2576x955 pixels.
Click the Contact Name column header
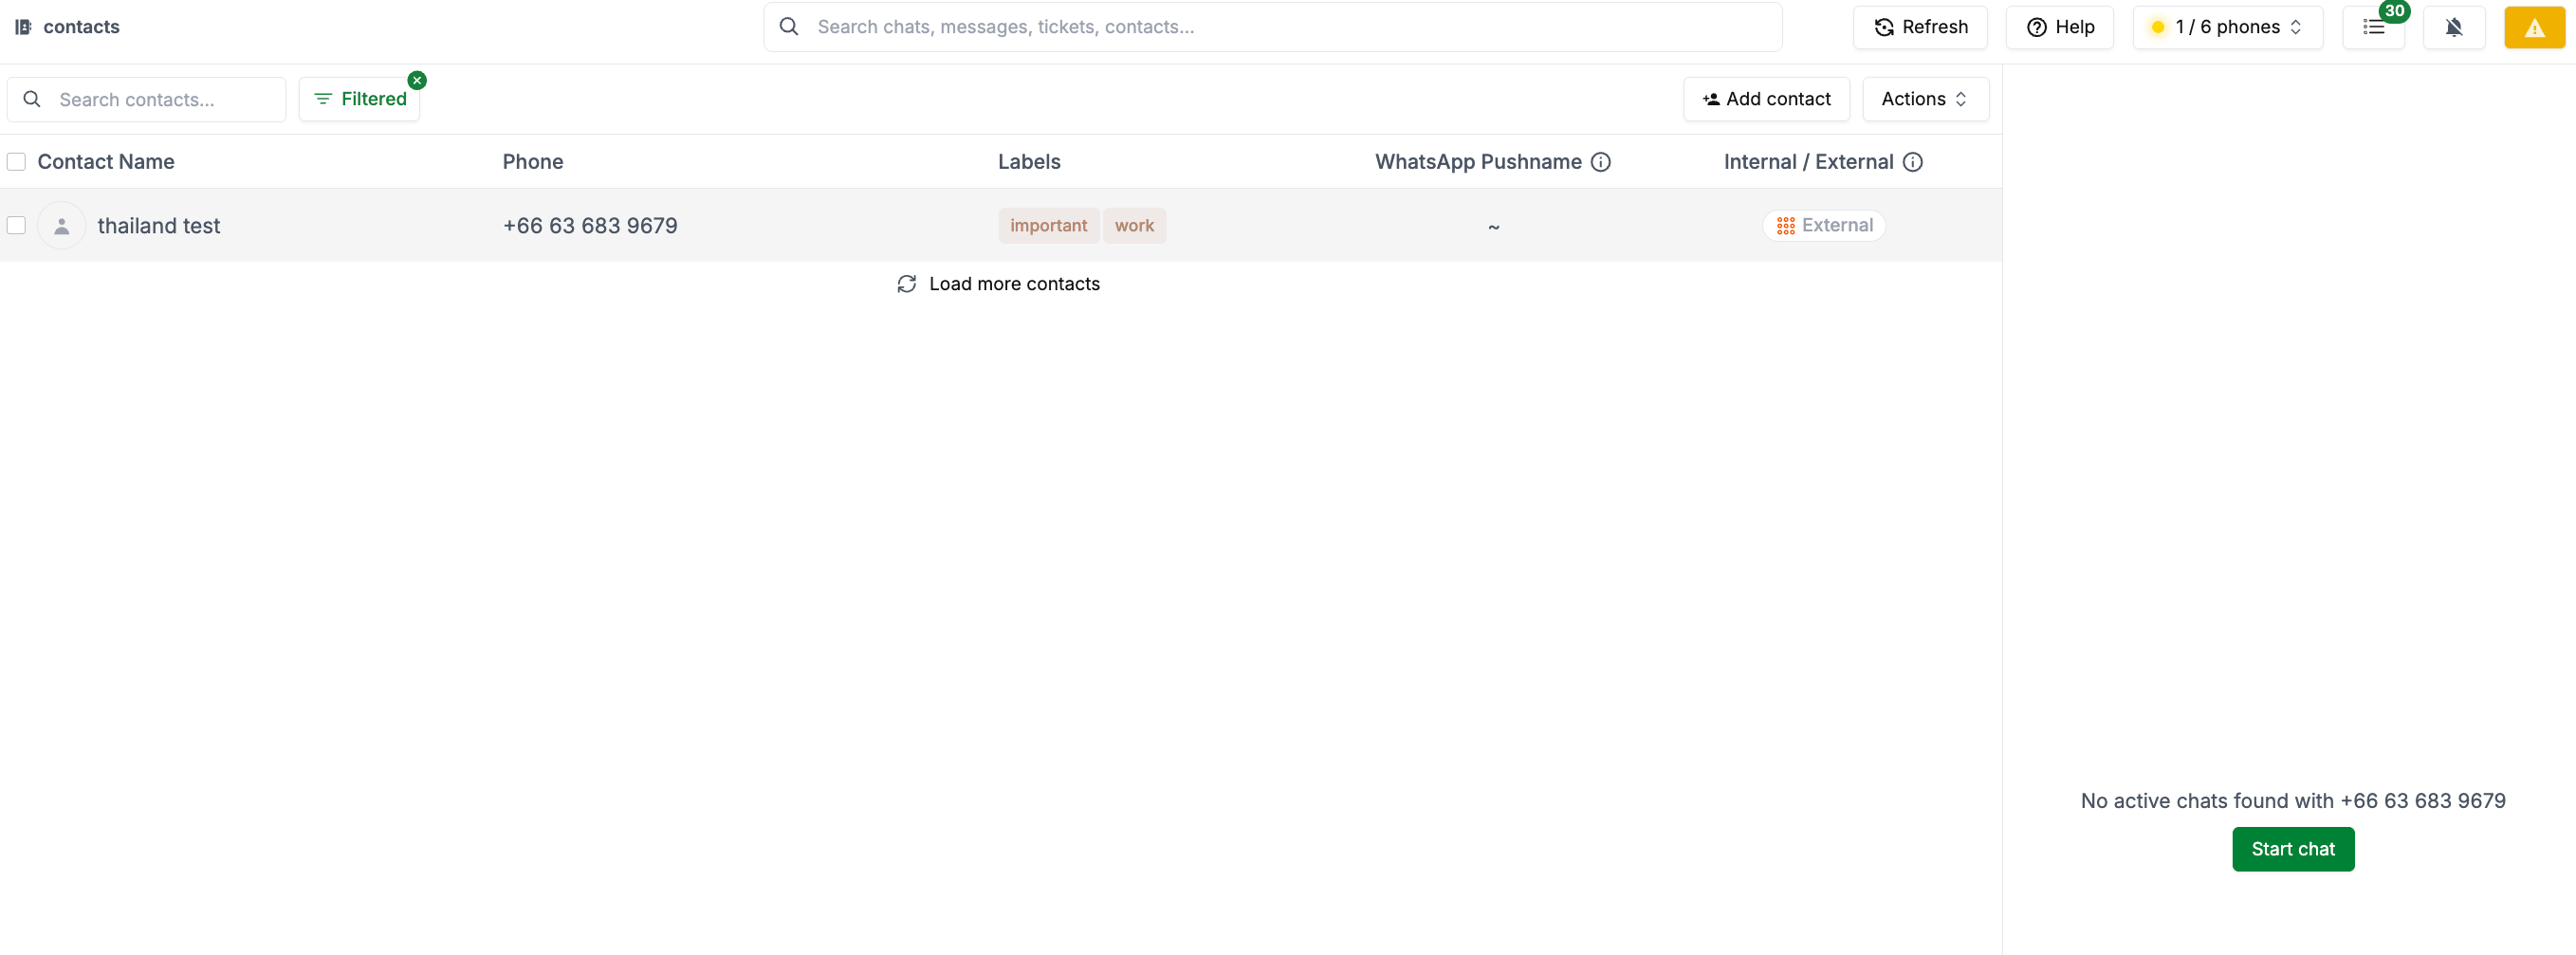106,162
